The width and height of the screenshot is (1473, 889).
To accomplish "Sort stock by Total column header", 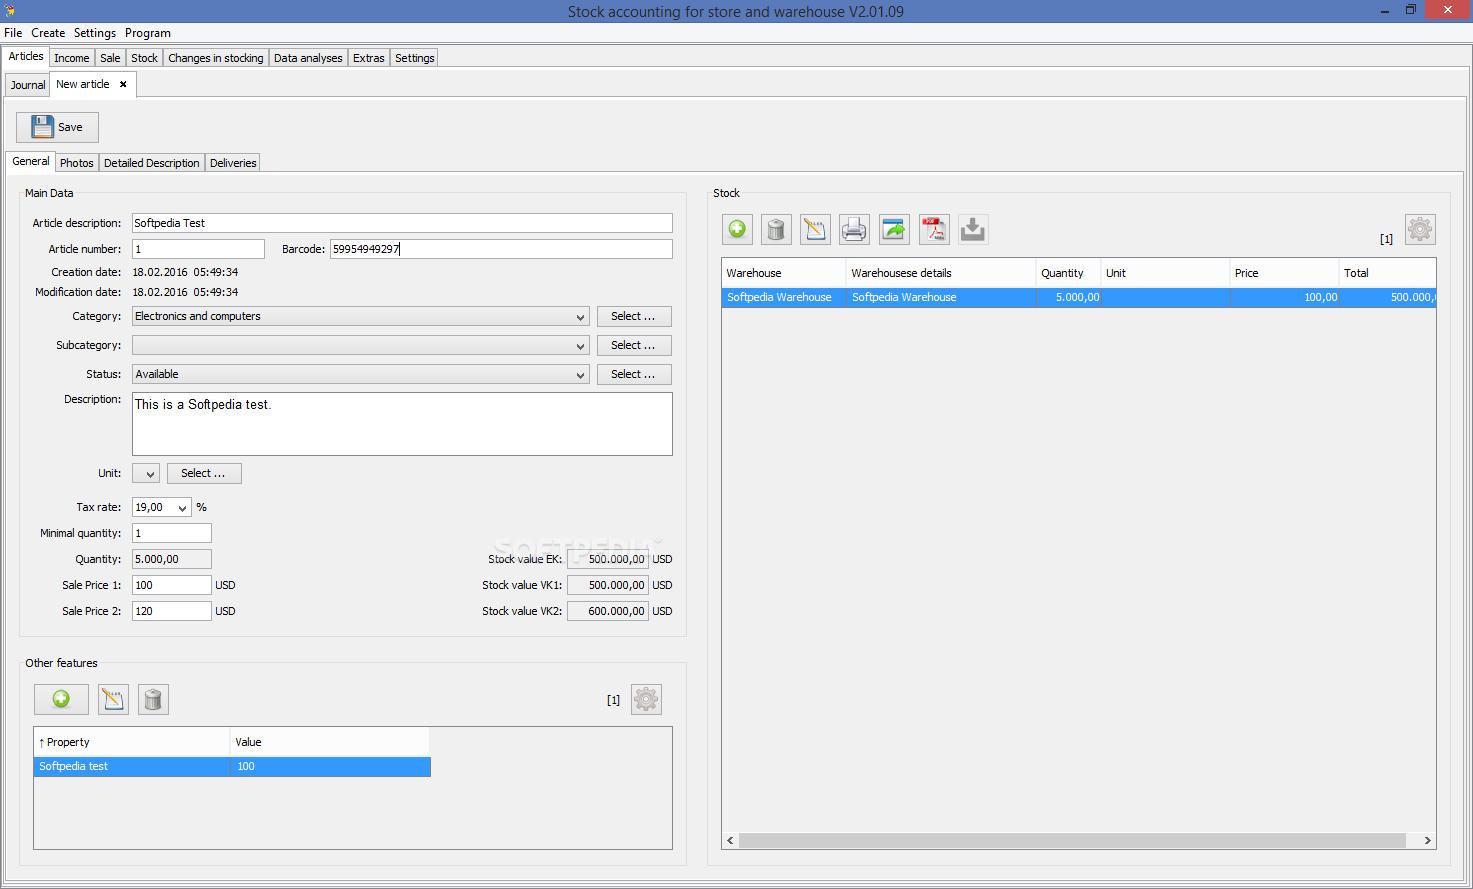I will (1387, 273).
